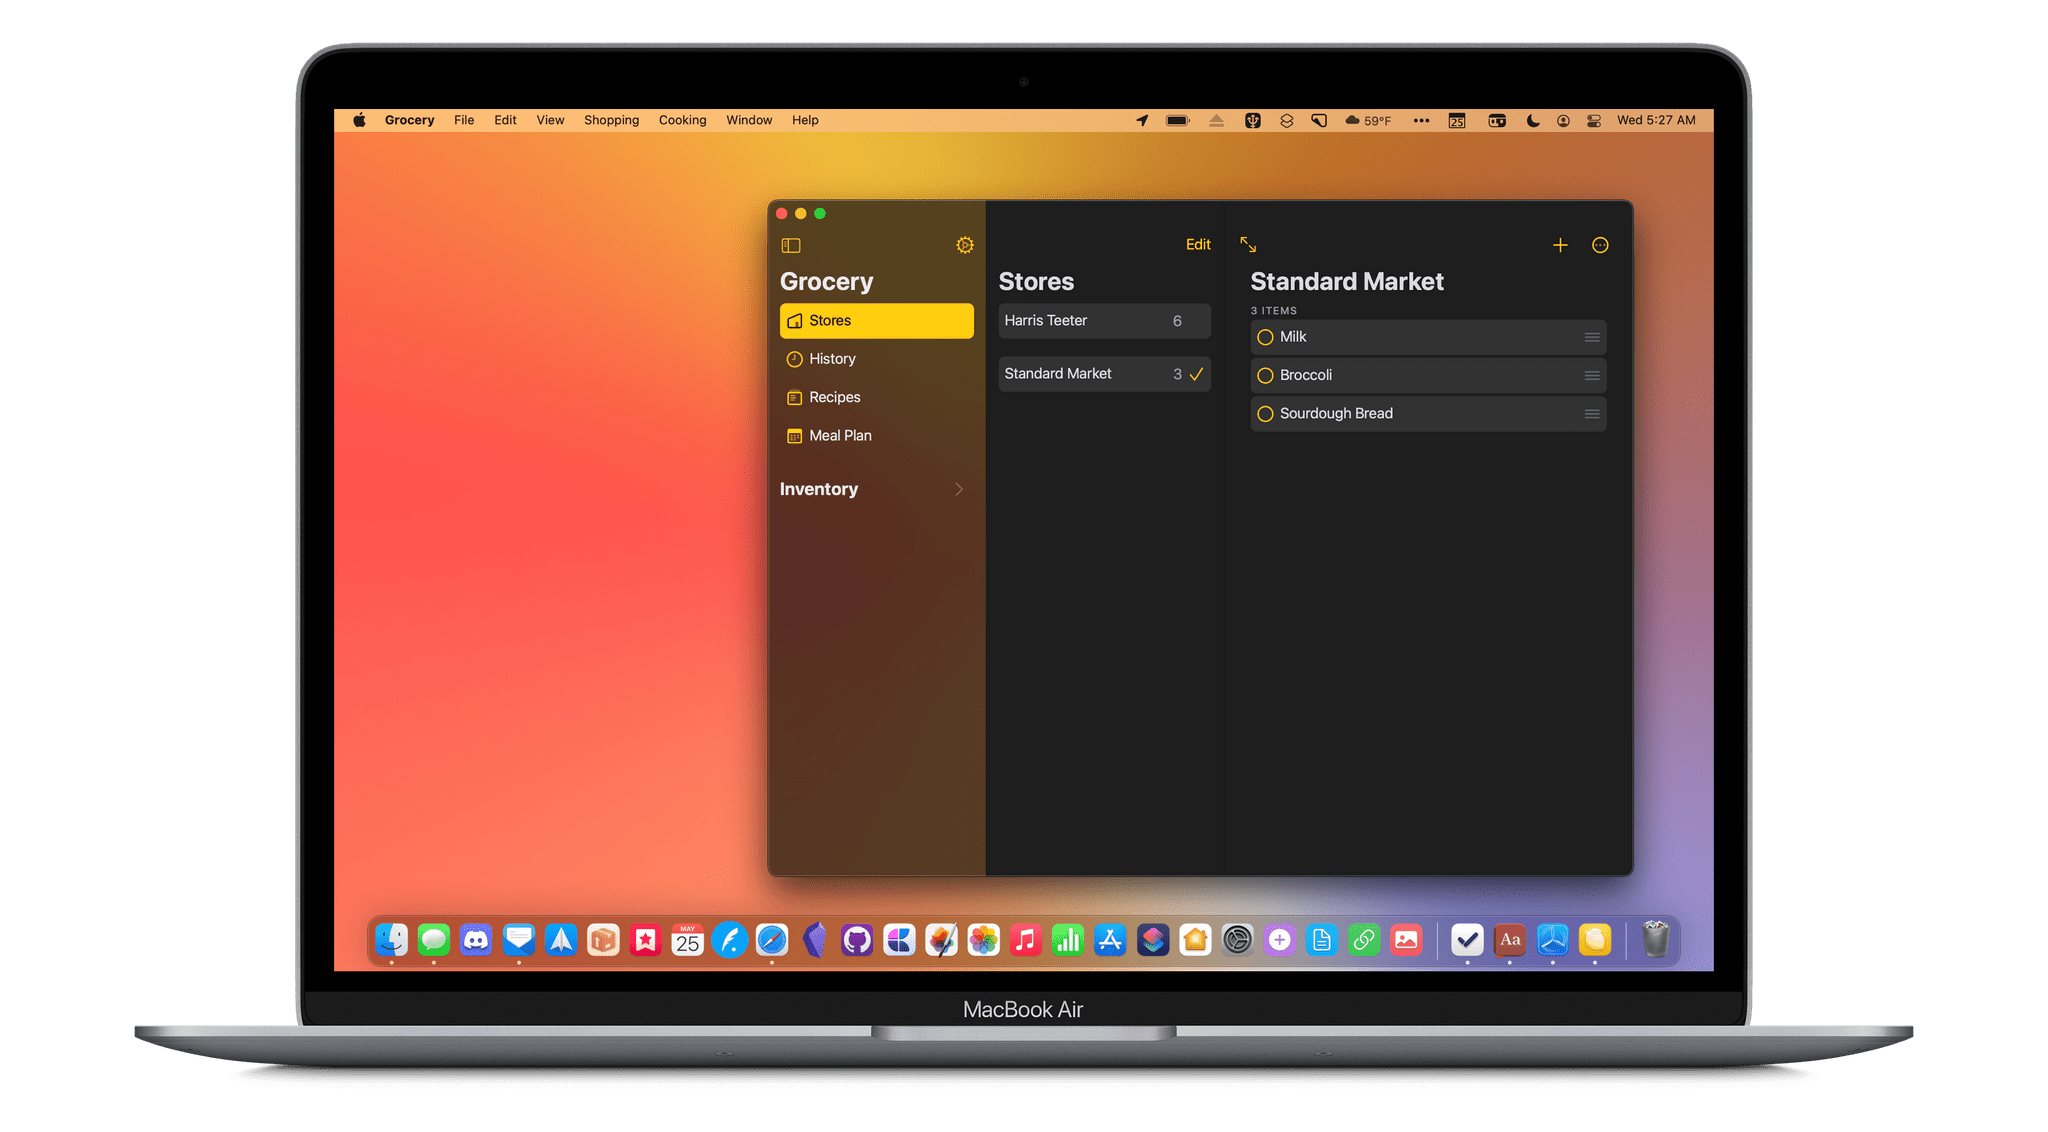Open the Trash in the Dock
The height and width of the screenshot is (1132, 2048).
(1656, 940)
